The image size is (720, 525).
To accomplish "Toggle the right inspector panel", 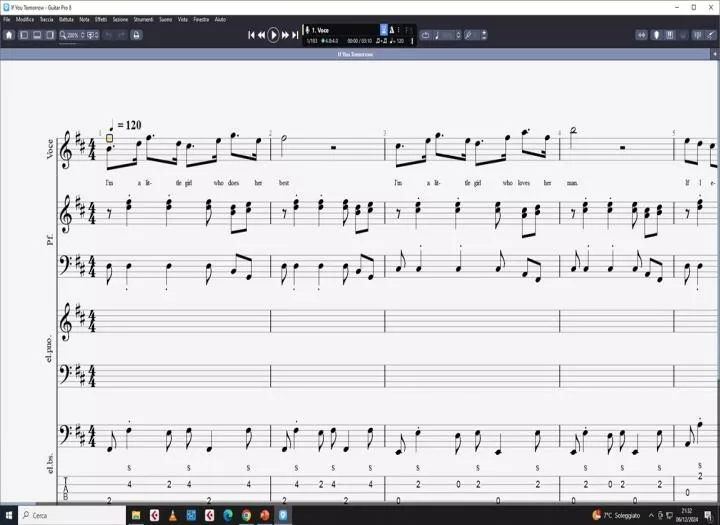I will (x=50, y=35).
